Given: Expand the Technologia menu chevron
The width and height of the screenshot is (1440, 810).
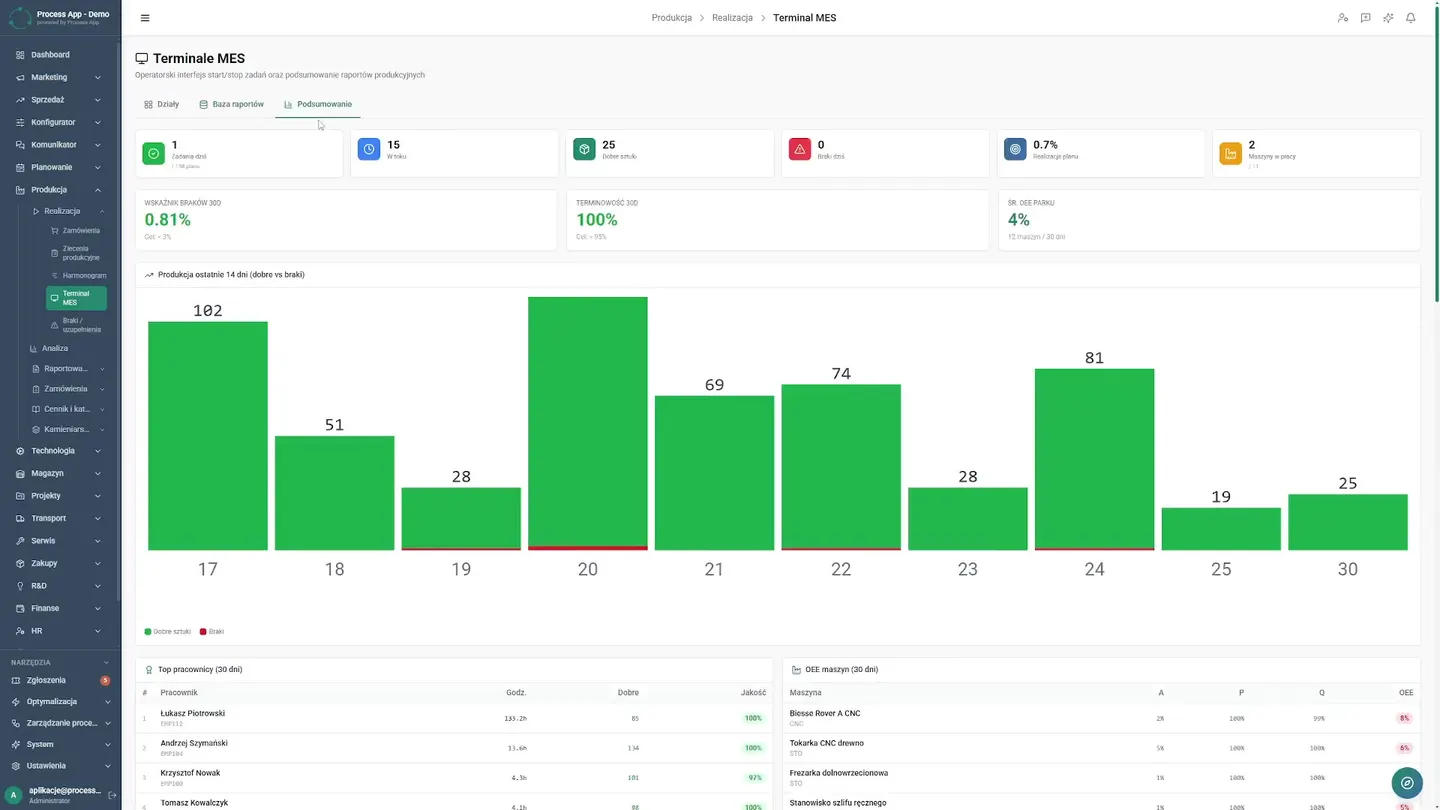Looking at the screenshot, I should [98, 451].
